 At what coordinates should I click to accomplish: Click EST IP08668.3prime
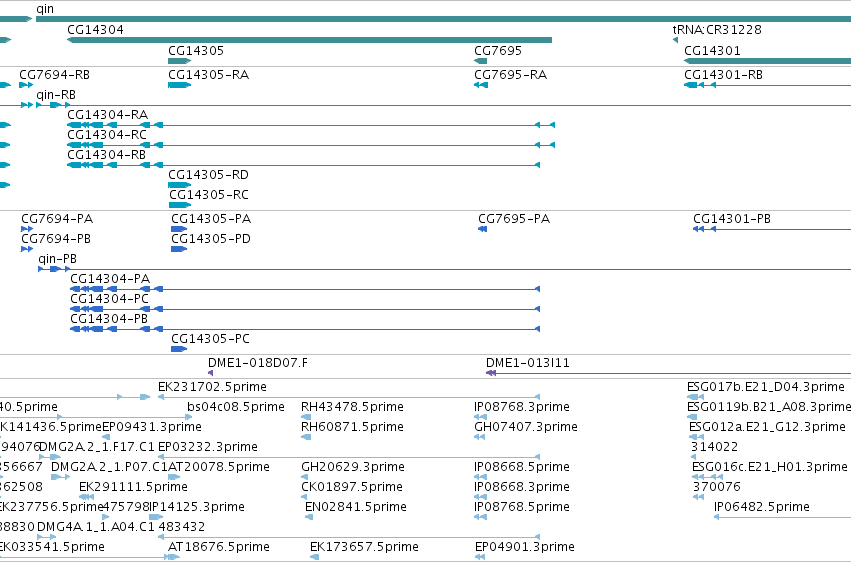pyautogui.click(x=522, y=487)
